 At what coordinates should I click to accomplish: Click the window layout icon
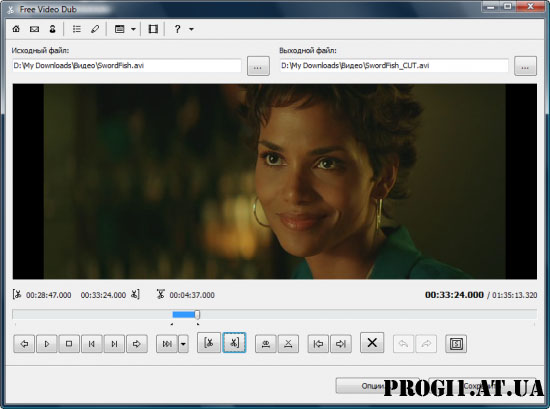click(x=120, y=29)
